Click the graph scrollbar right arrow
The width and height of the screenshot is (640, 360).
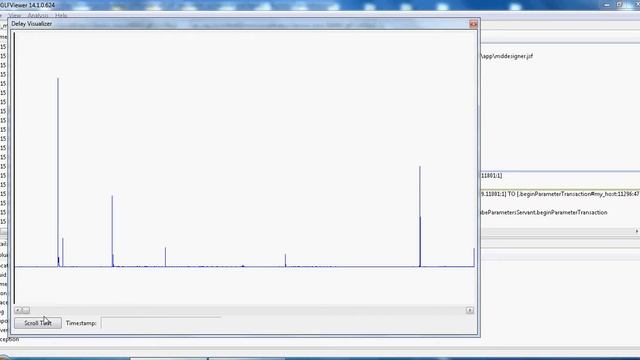(470, 310)
